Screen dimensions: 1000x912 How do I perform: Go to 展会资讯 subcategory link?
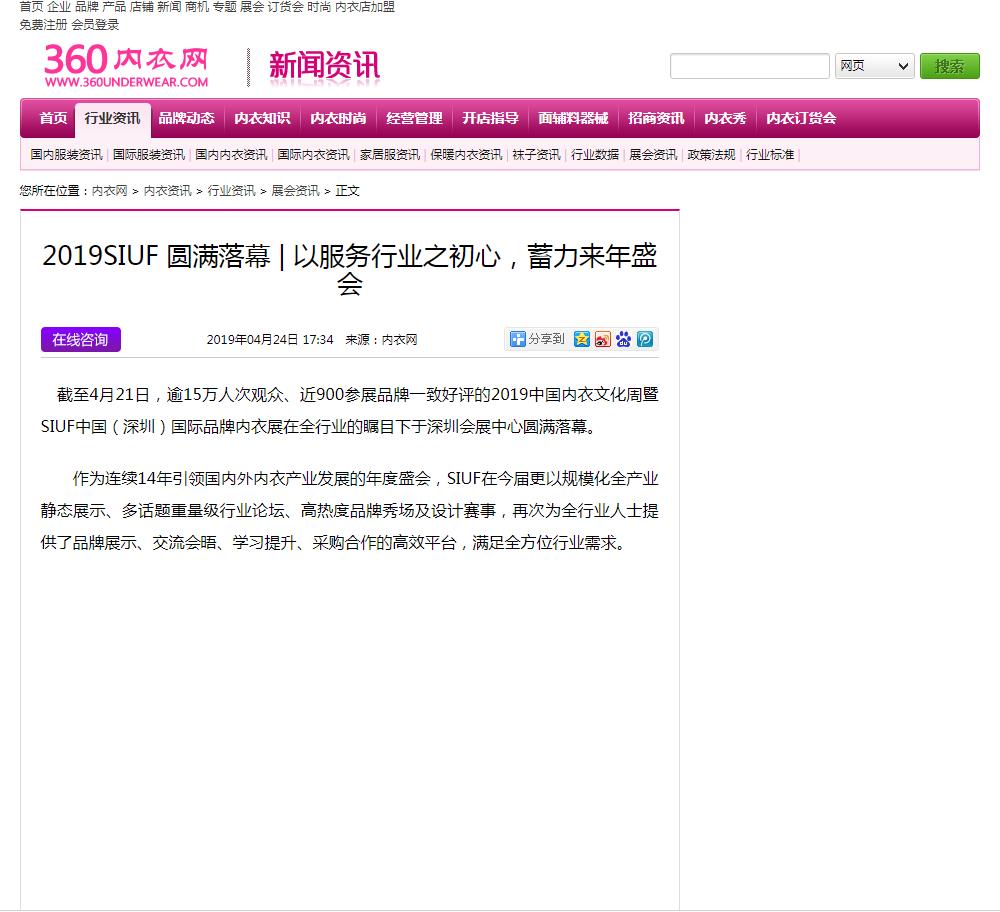pos(653,155)
